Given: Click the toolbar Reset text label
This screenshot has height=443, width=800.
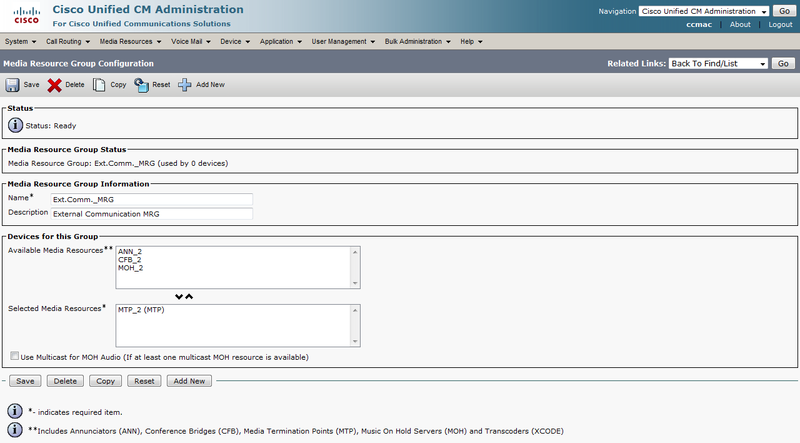Looking at the screenshot, I should [x=161, y=85].
